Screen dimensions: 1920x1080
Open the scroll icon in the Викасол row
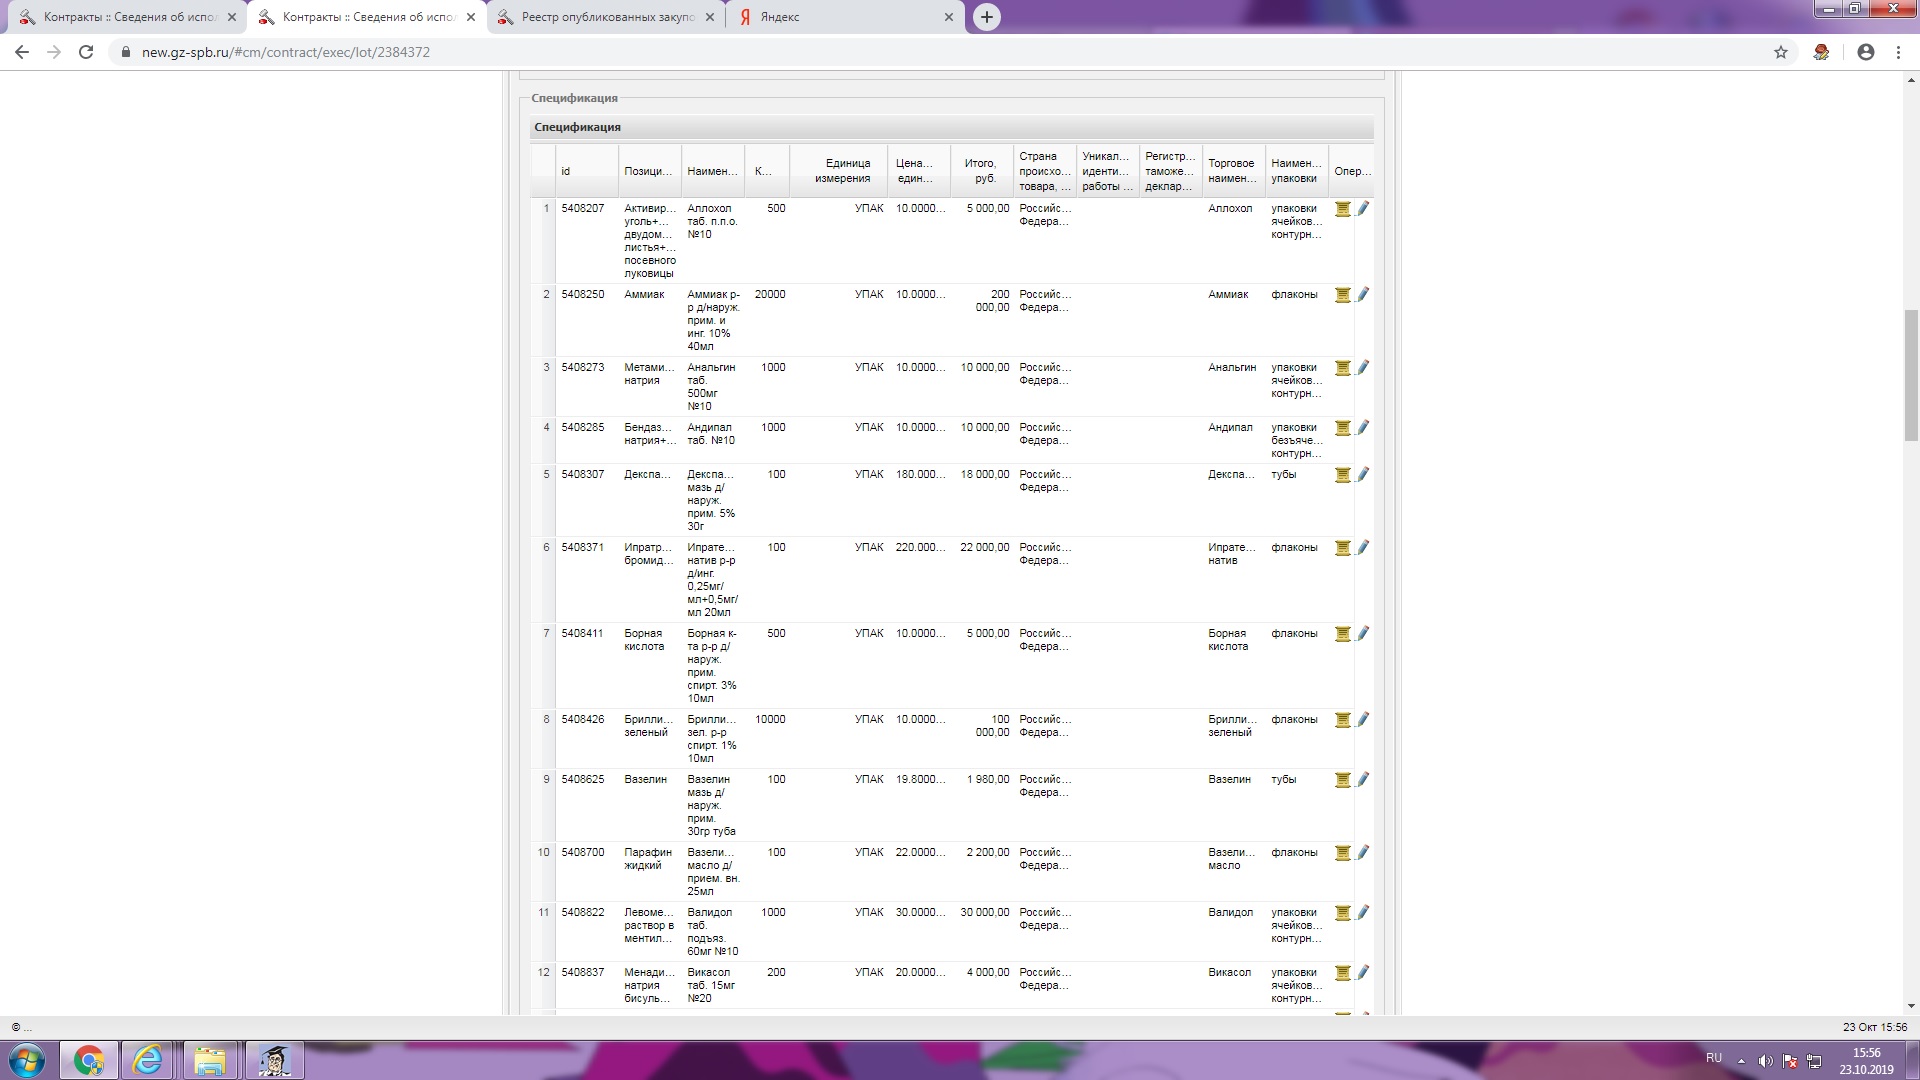click(x=1343, y=973)
